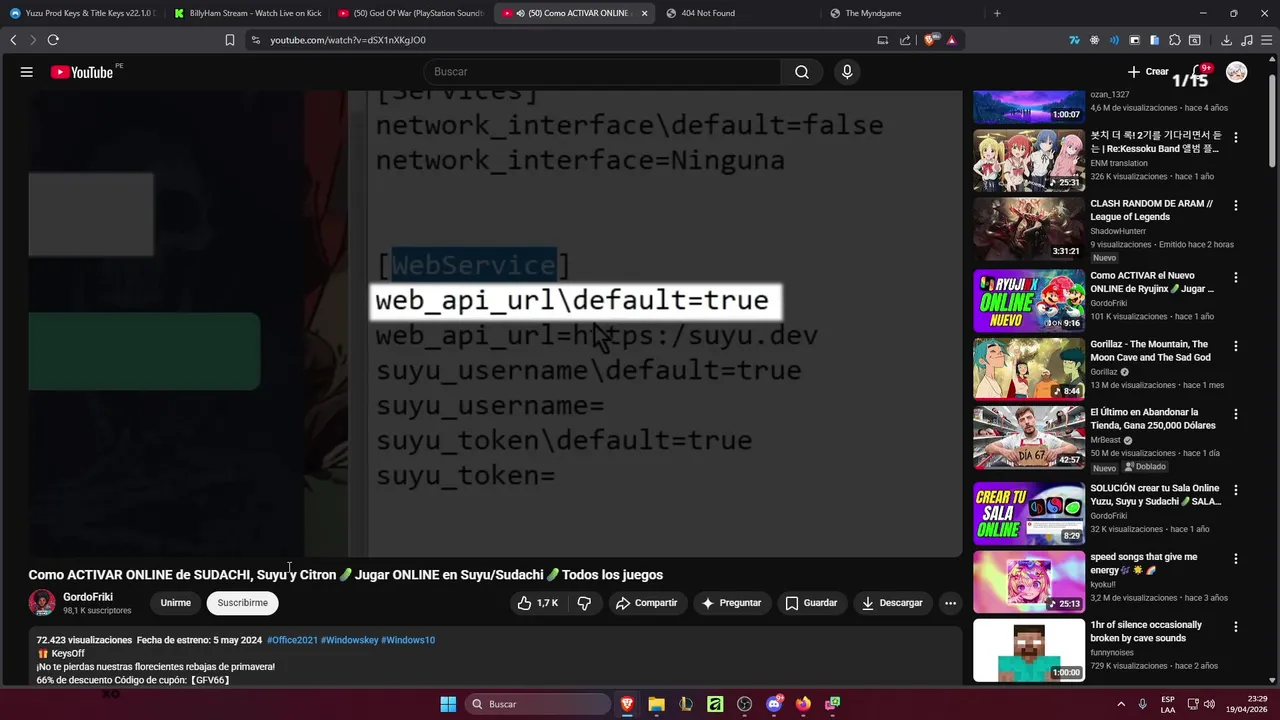This screenshot has width=1280, height=720.
Task: Click the Descargar button
Action: [892, 603]
